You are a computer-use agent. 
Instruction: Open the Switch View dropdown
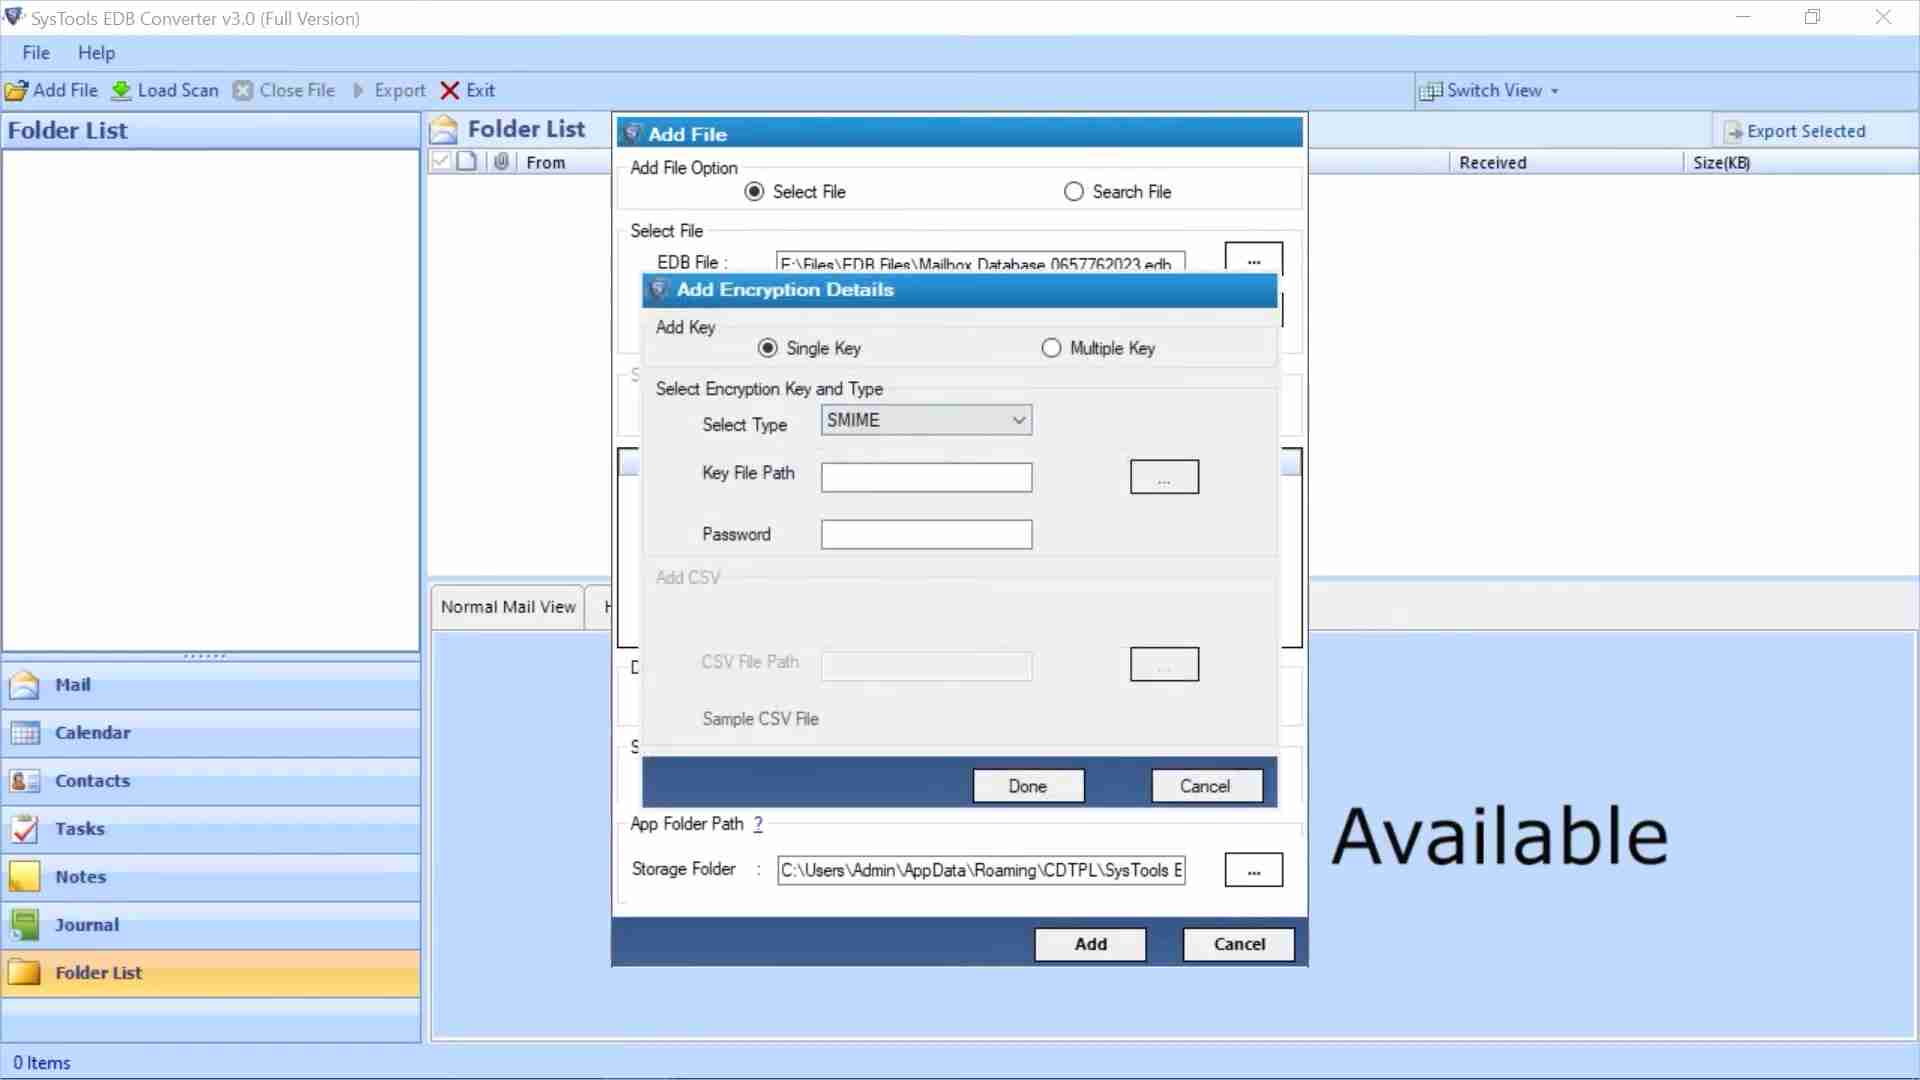pos(1489,90)
